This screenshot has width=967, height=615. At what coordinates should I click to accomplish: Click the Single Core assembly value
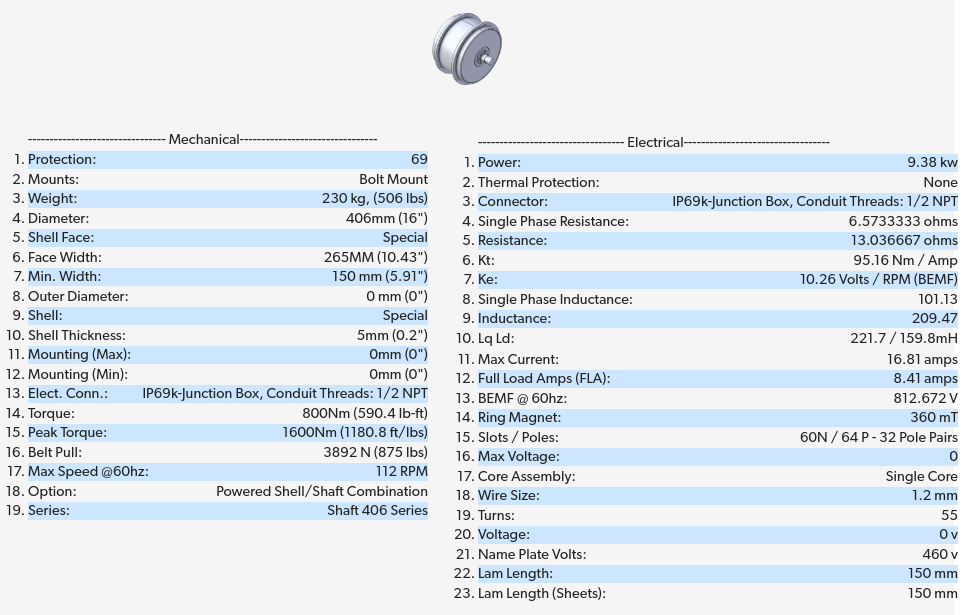(x=920, y=476)
